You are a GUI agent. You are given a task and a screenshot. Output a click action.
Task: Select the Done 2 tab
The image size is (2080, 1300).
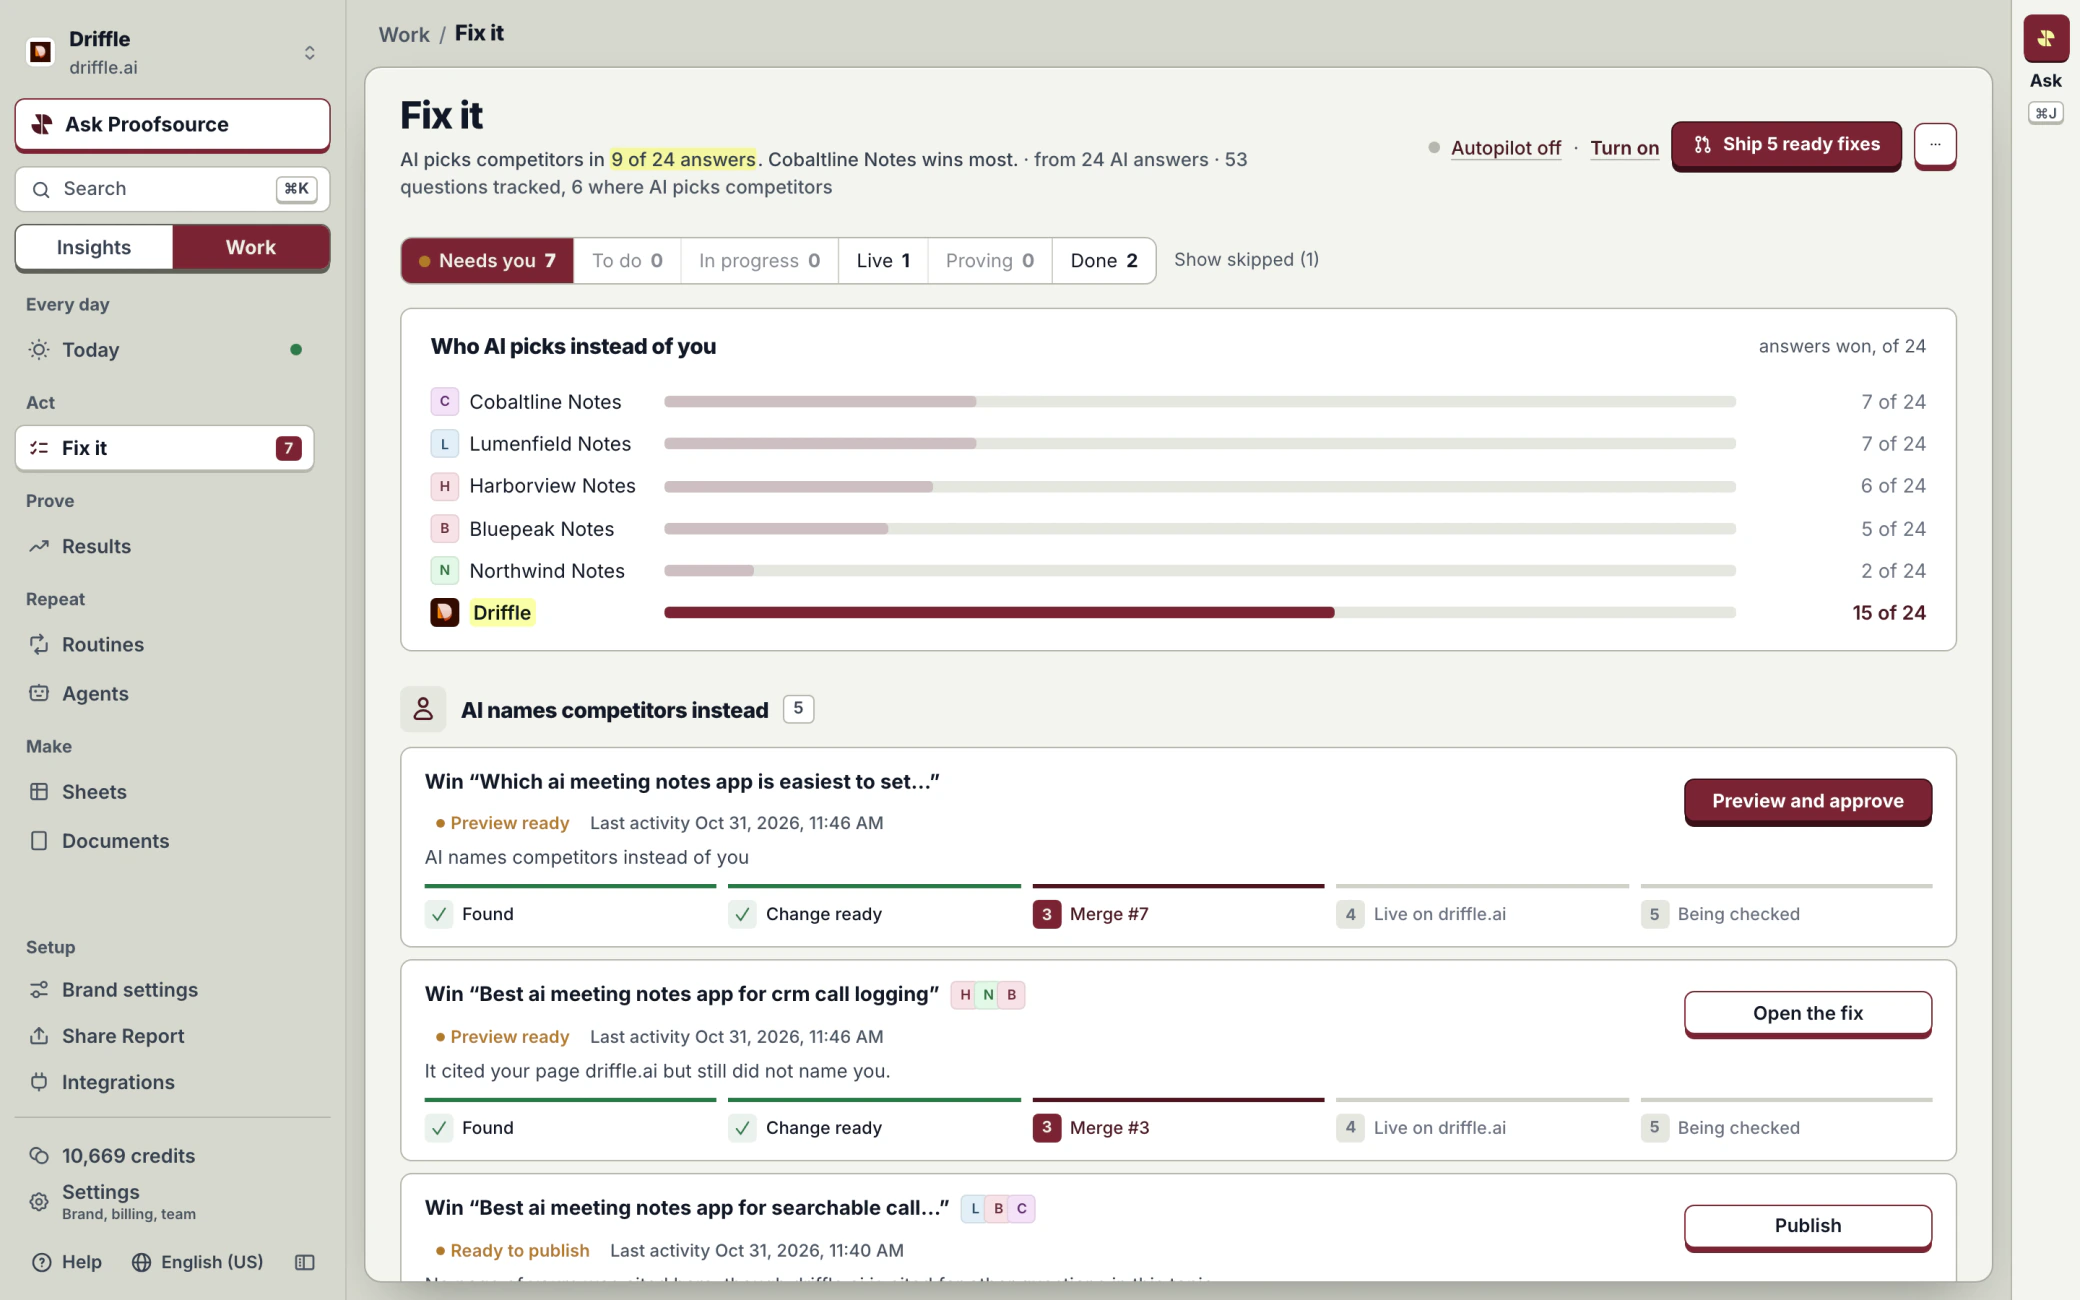click(1104, 261)
